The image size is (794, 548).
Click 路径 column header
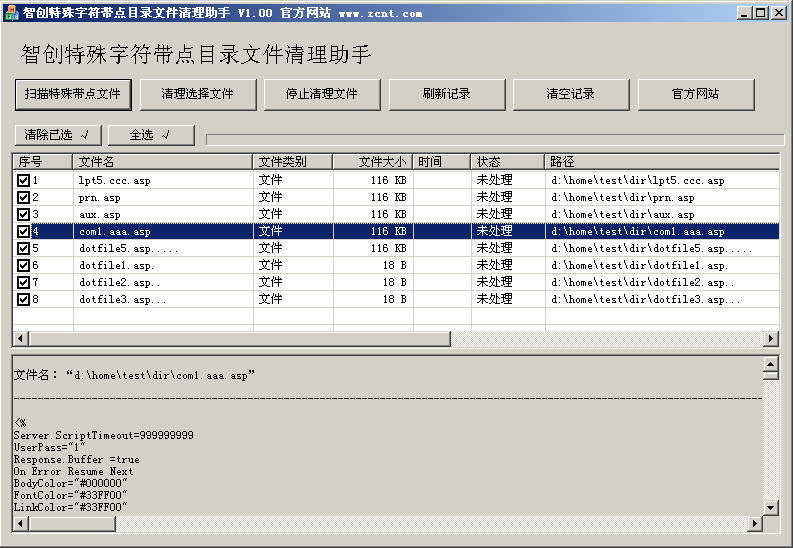click(x=662, y=162)
